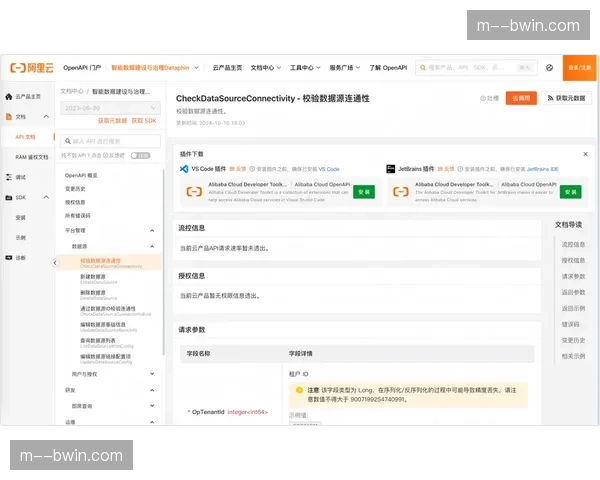Click the debug sliders icon in sidebar
This screenshot has width=600, height=480.
tap(9, 177)
